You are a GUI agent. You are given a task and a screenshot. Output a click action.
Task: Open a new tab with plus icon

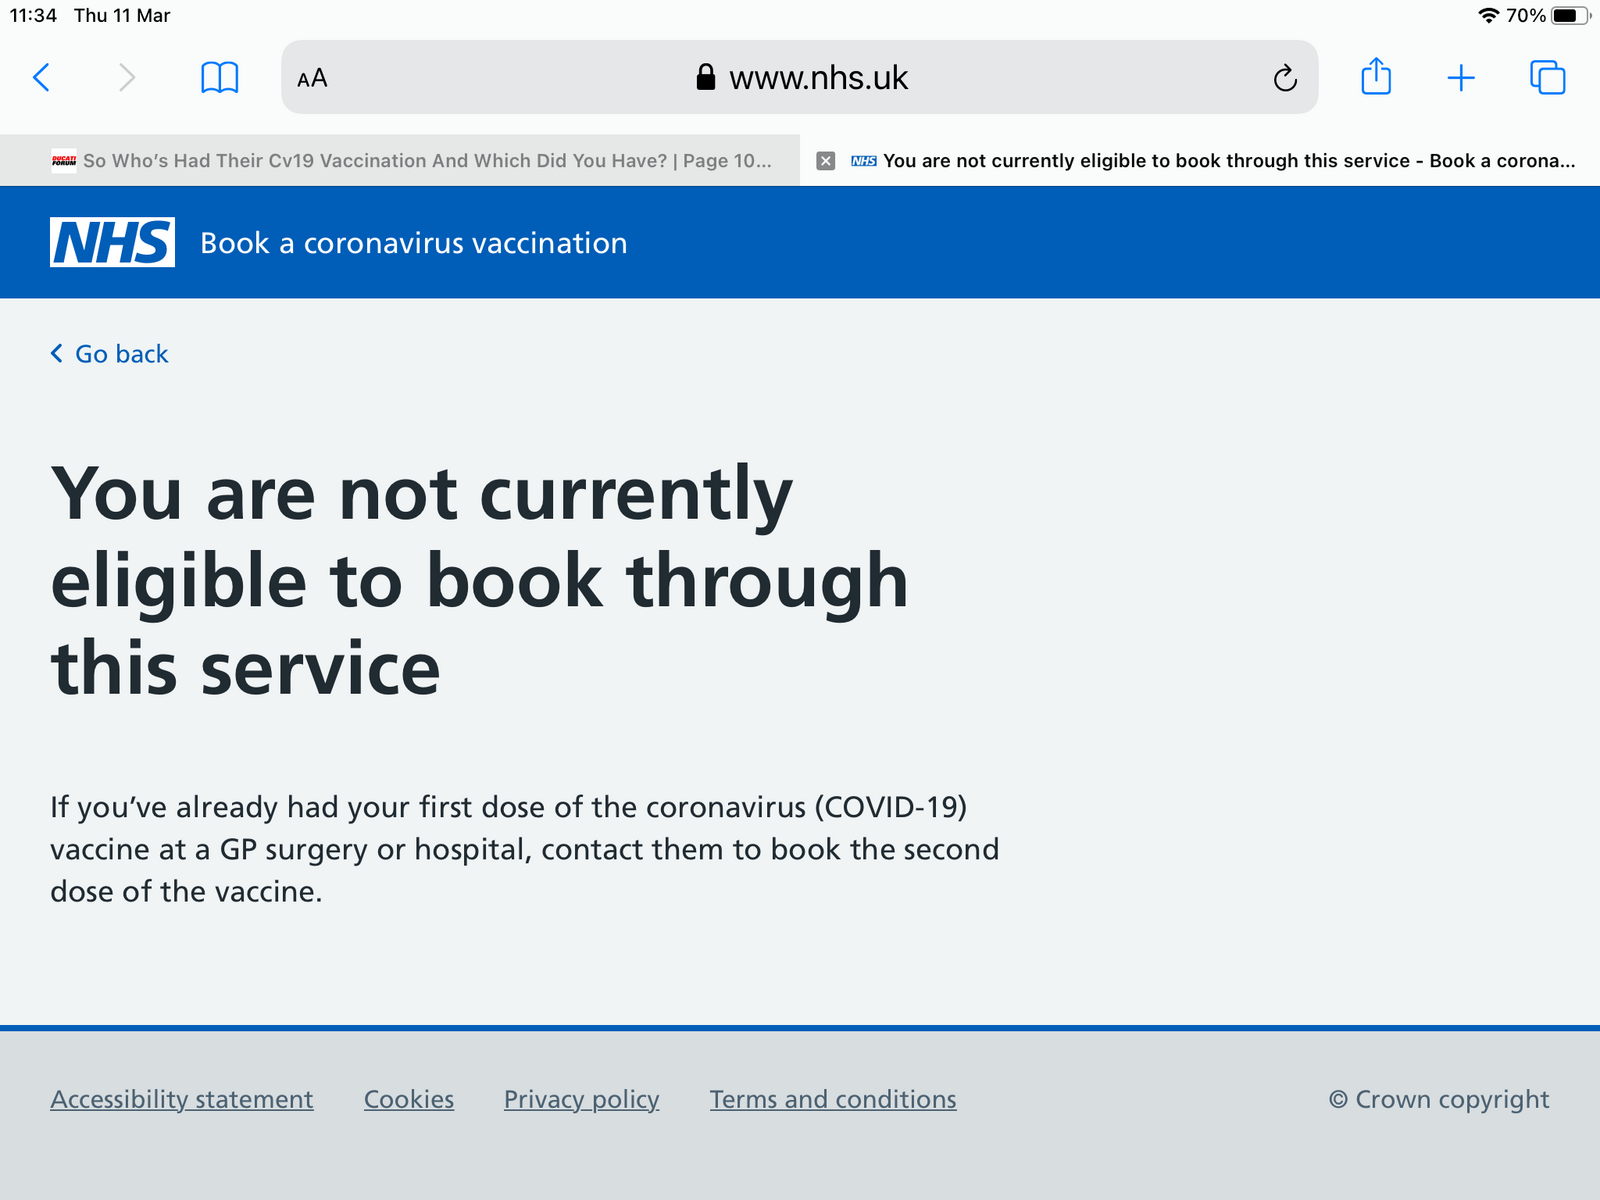pos(1461,78)
